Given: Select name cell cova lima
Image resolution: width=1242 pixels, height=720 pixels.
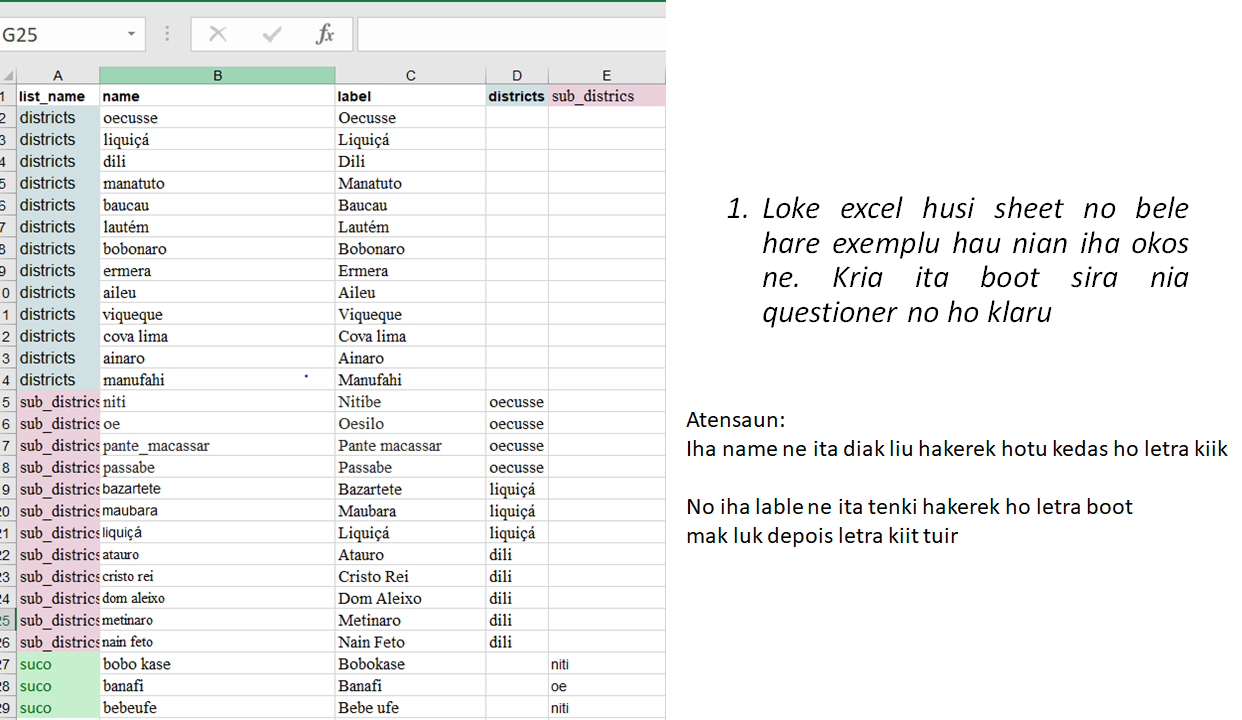Looking at the screenshot, I should pos(217,336).
